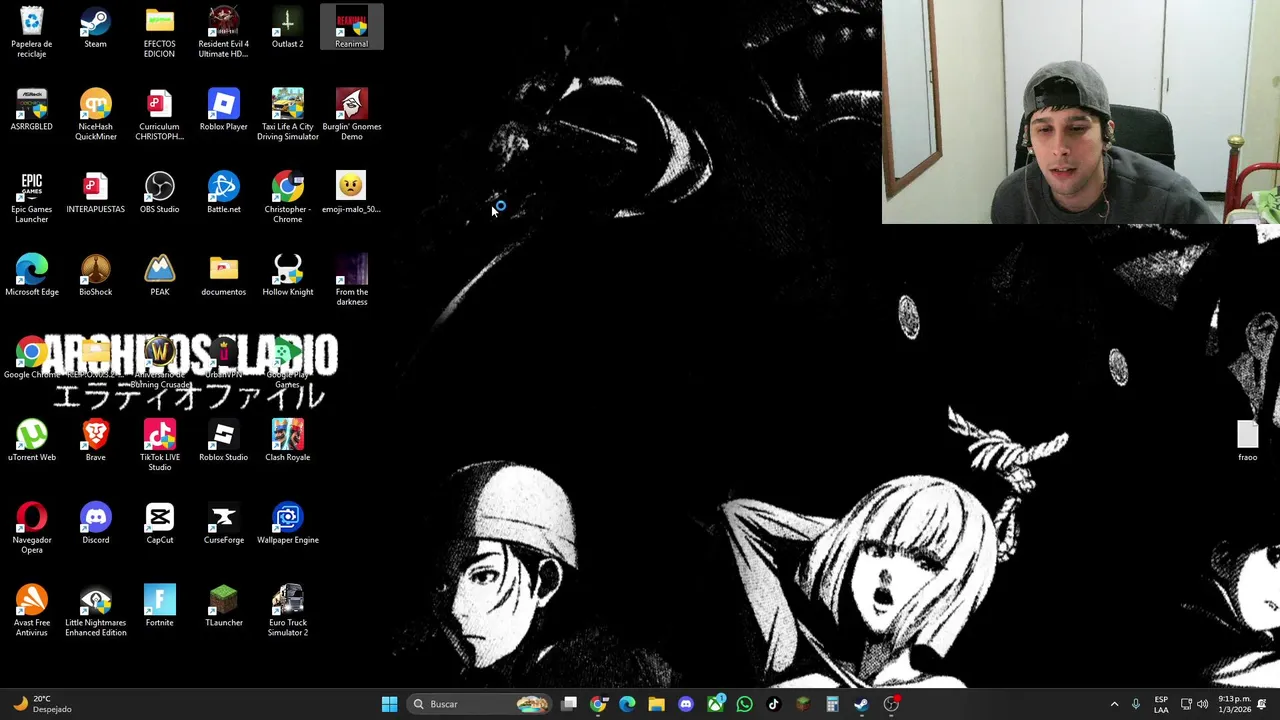Image resolution: width=1280 pixels, height=720 pixels.
Task: Select Navegador Opera shortcut
Action: (32, 529)
